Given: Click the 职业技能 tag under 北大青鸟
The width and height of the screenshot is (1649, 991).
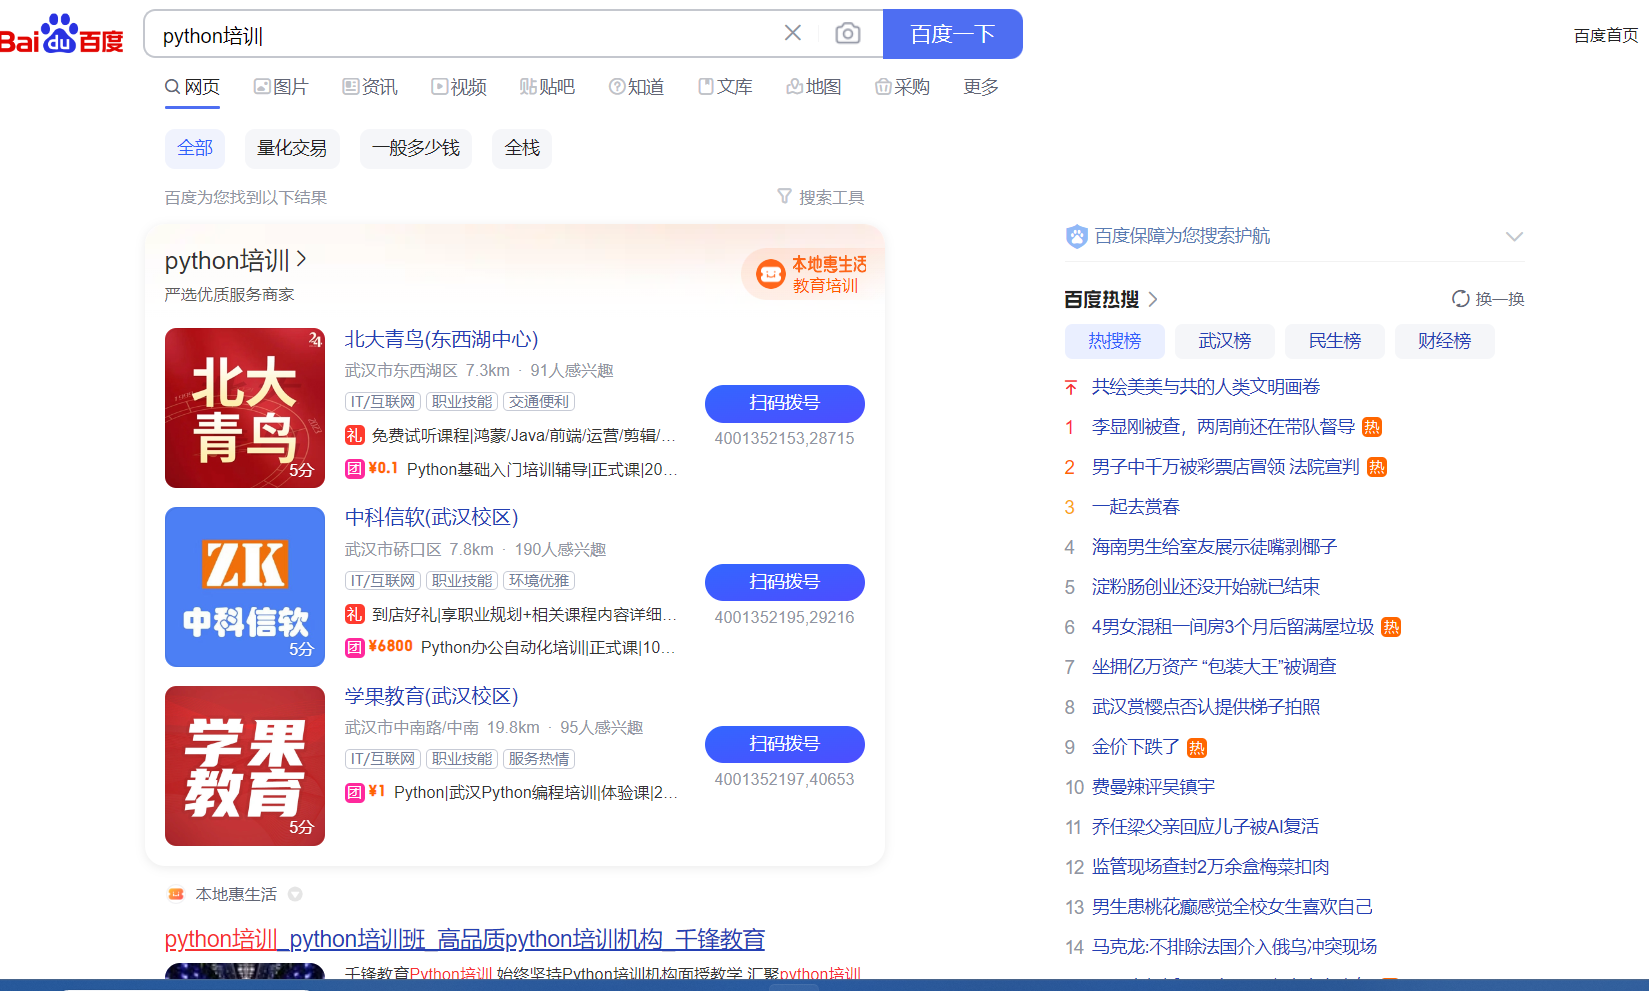Looking at the screenshot, I should (x=462, y=402).
